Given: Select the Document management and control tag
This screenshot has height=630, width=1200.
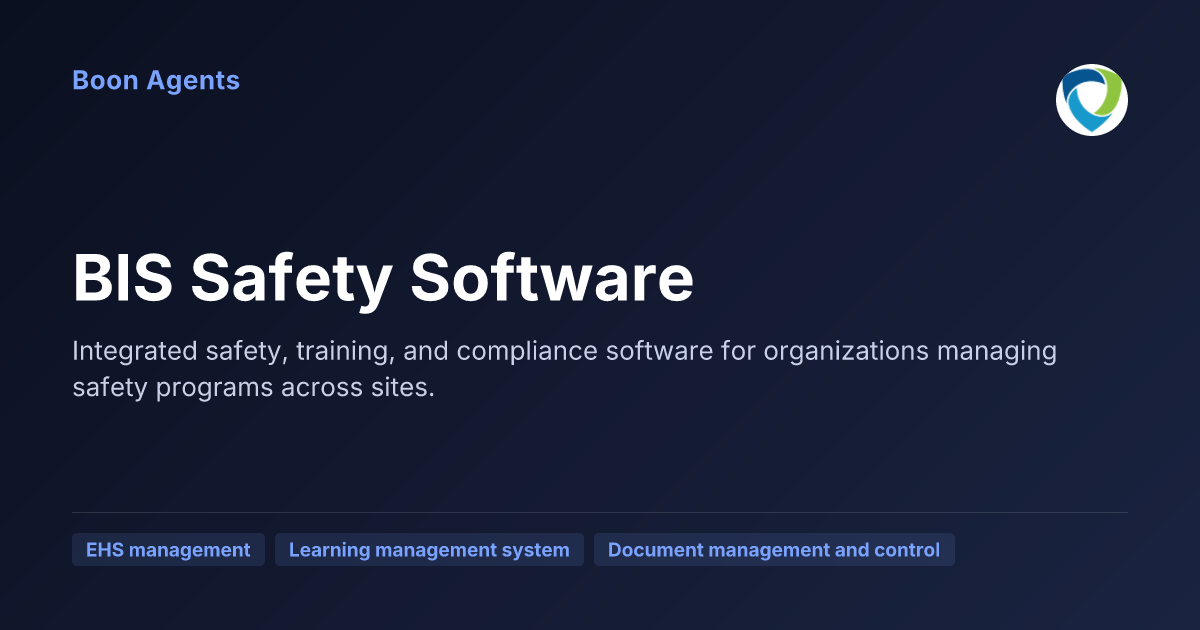Looking at the screenshot, I should (x=774, y=550).
